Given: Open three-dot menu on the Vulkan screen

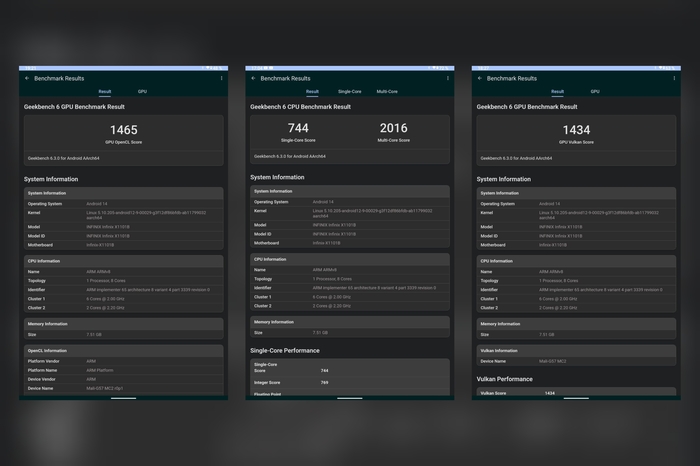Looking at the screenshot, I should point(674,78).
